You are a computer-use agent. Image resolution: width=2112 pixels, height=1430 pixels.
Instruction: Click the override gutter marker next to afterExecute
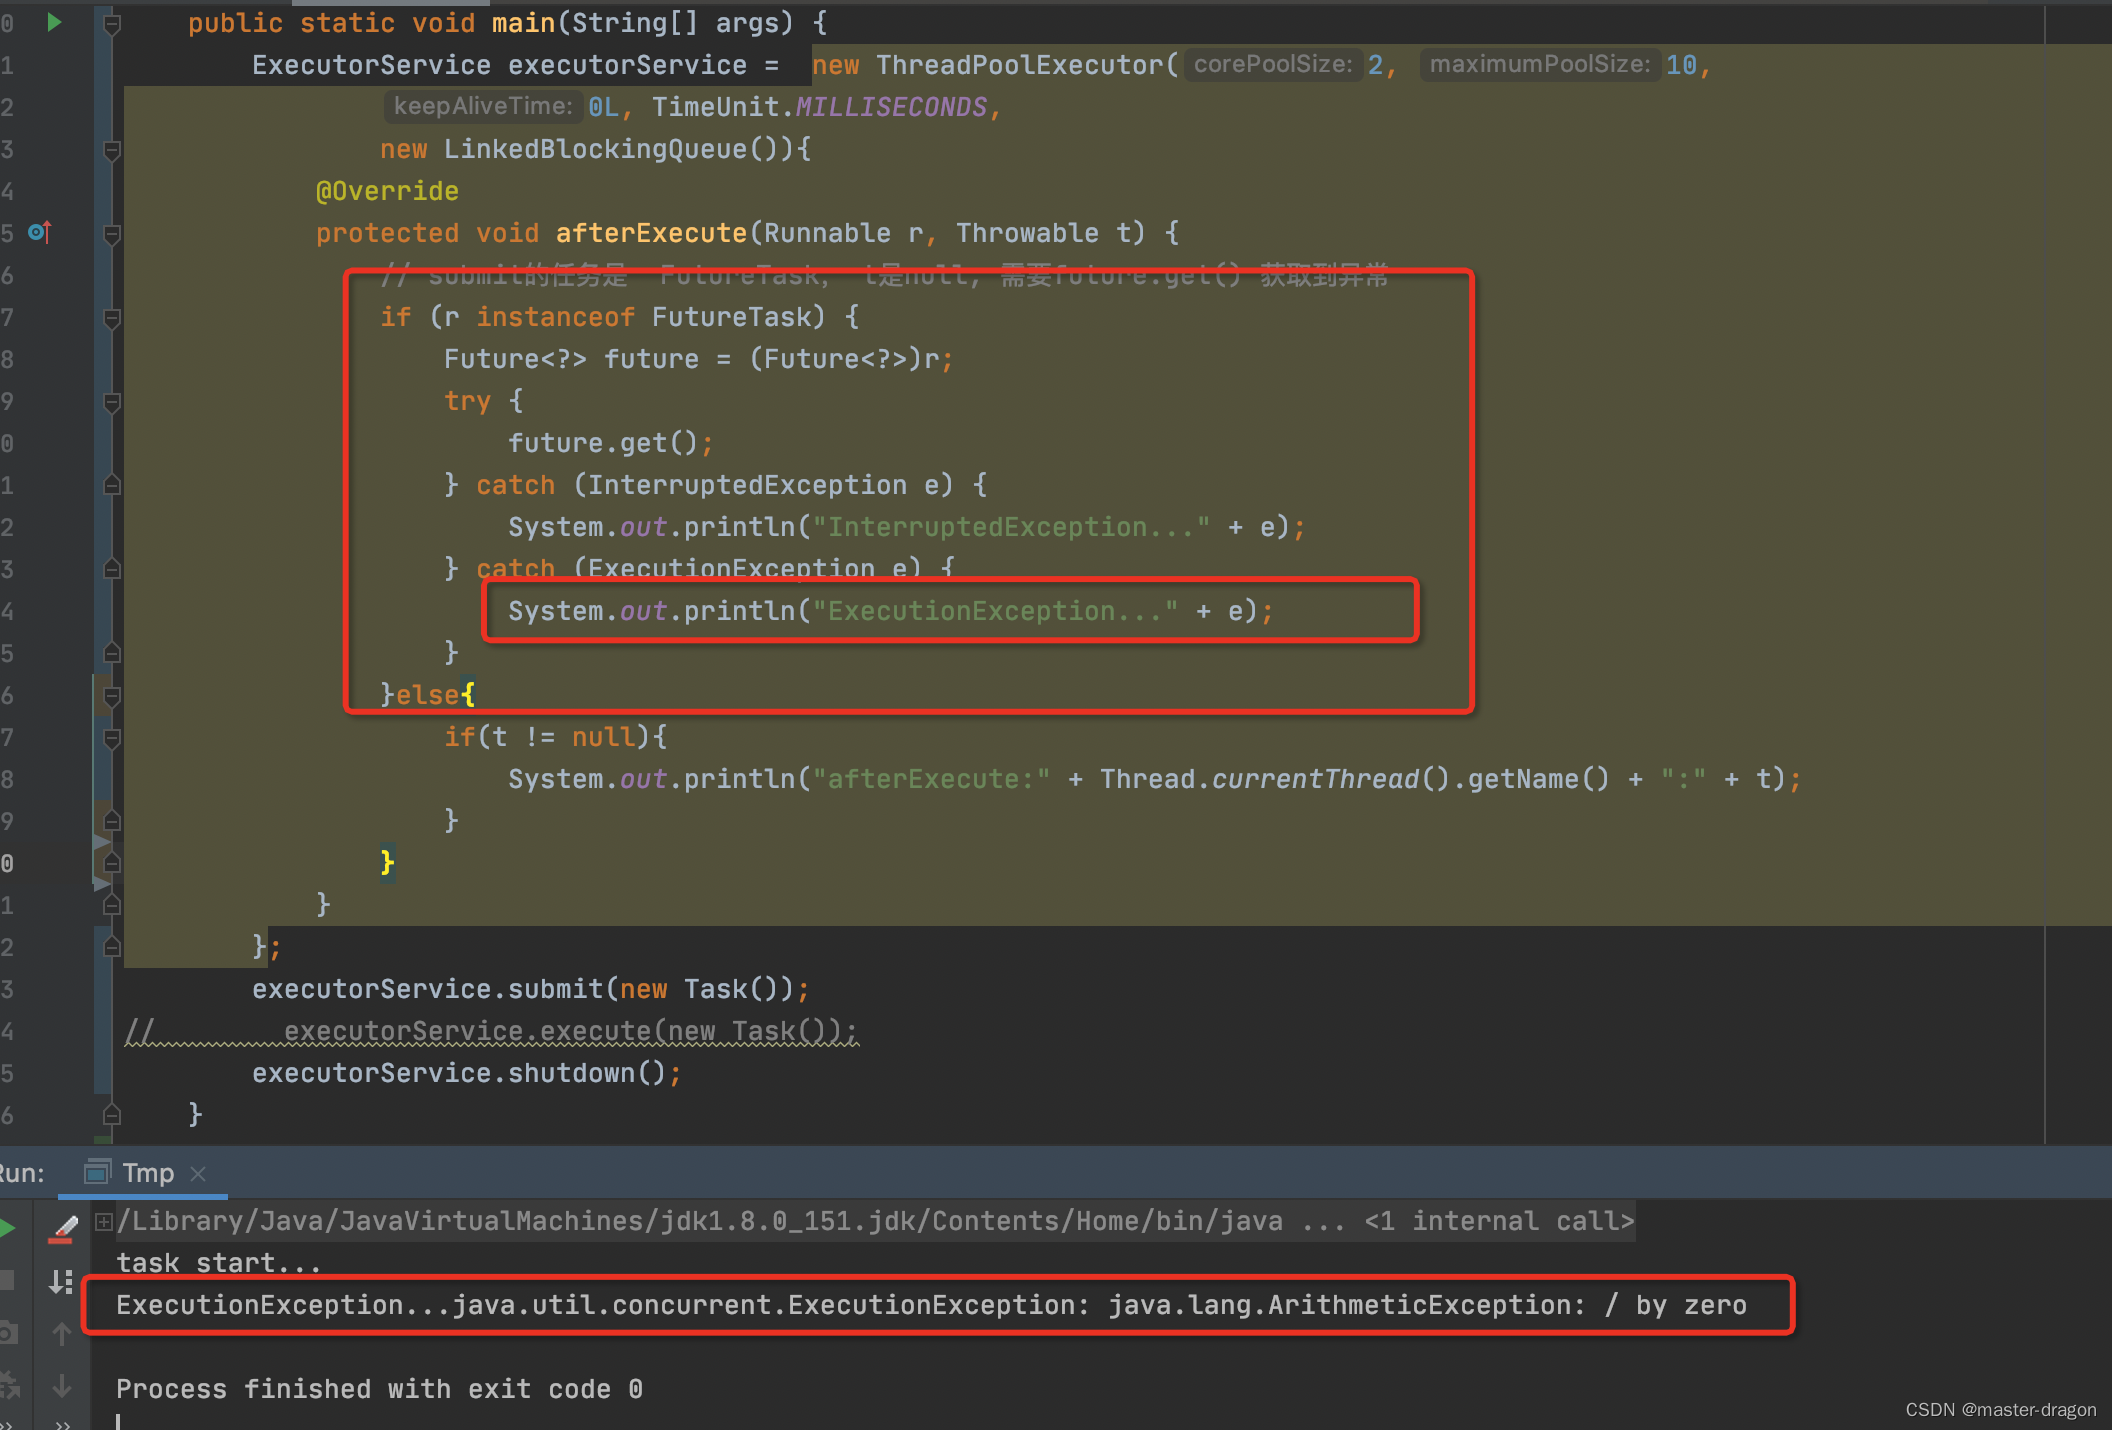(39, 232)
